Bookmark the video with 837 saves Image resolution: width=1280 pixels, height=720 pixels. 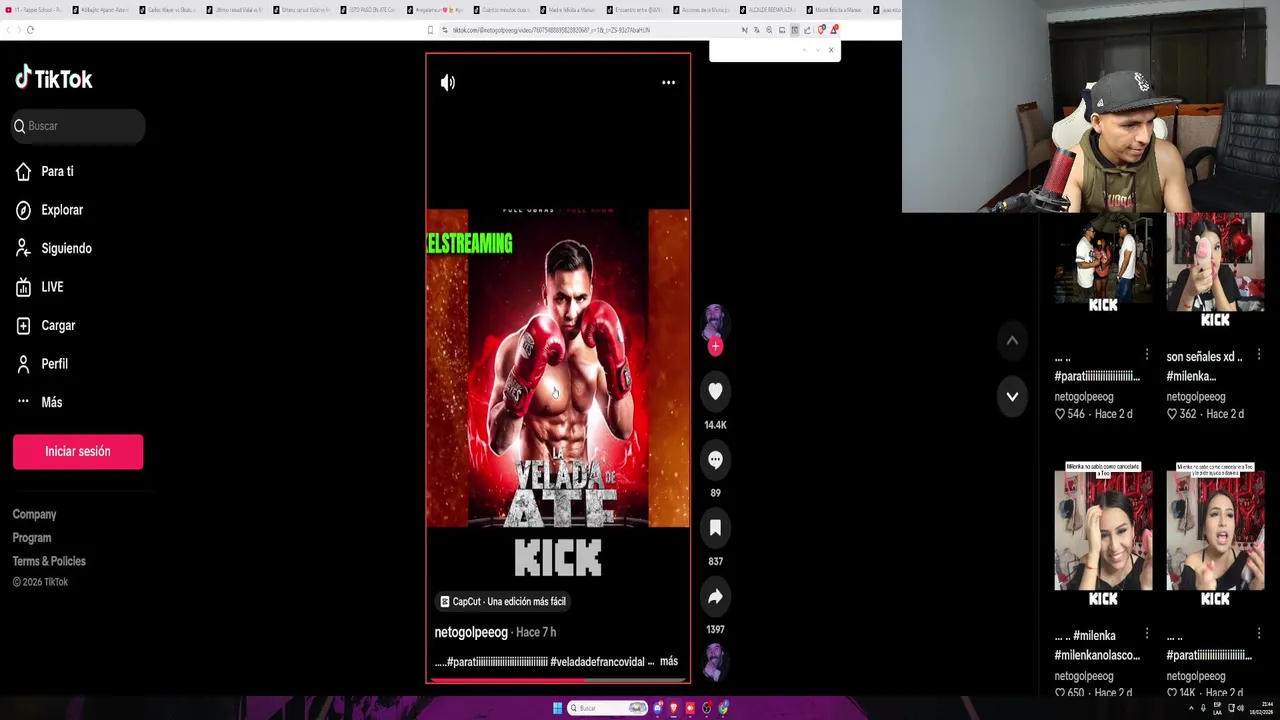click(715, 528)
